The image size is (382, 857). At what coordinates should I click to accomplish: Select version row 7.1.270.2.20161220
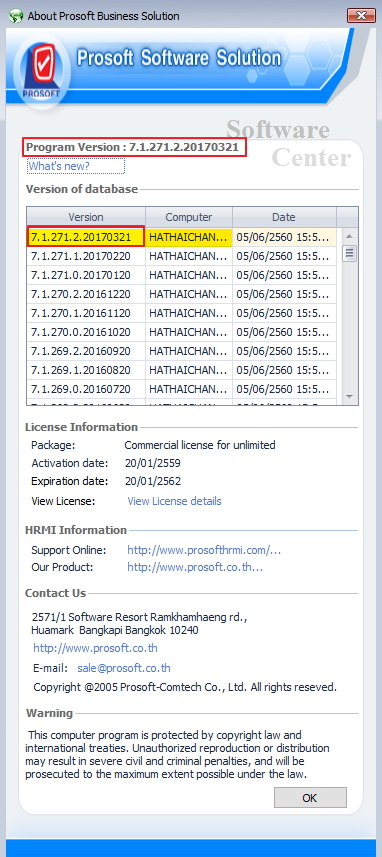coord(181,294)
